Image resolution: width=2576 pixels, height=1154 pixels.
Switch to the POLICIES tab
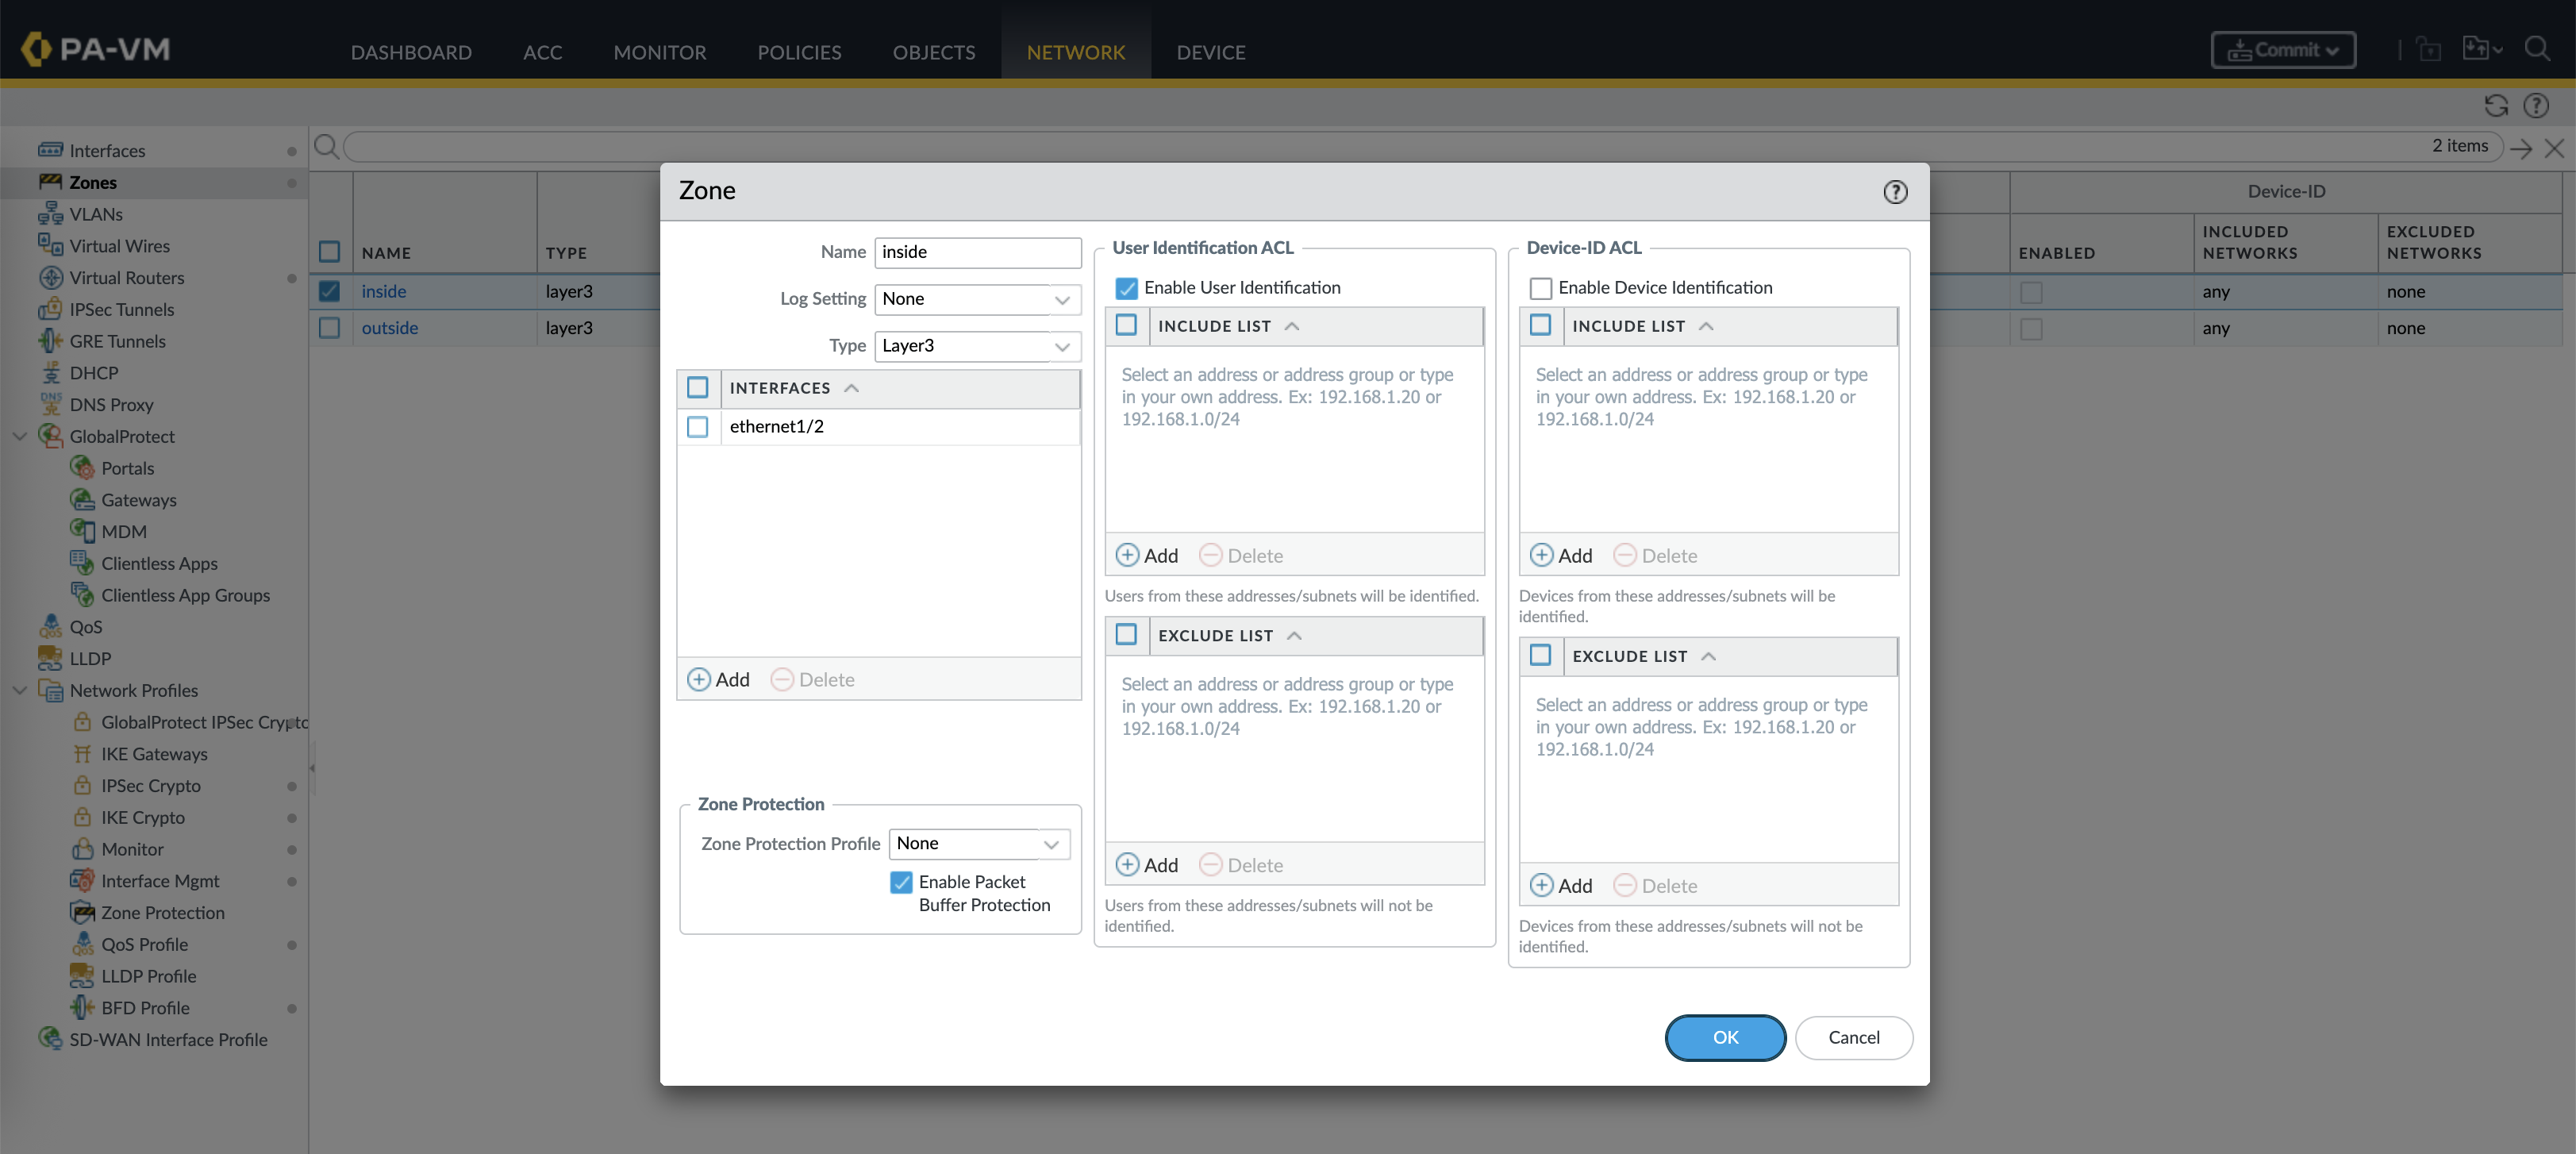(x=799, y=52)
